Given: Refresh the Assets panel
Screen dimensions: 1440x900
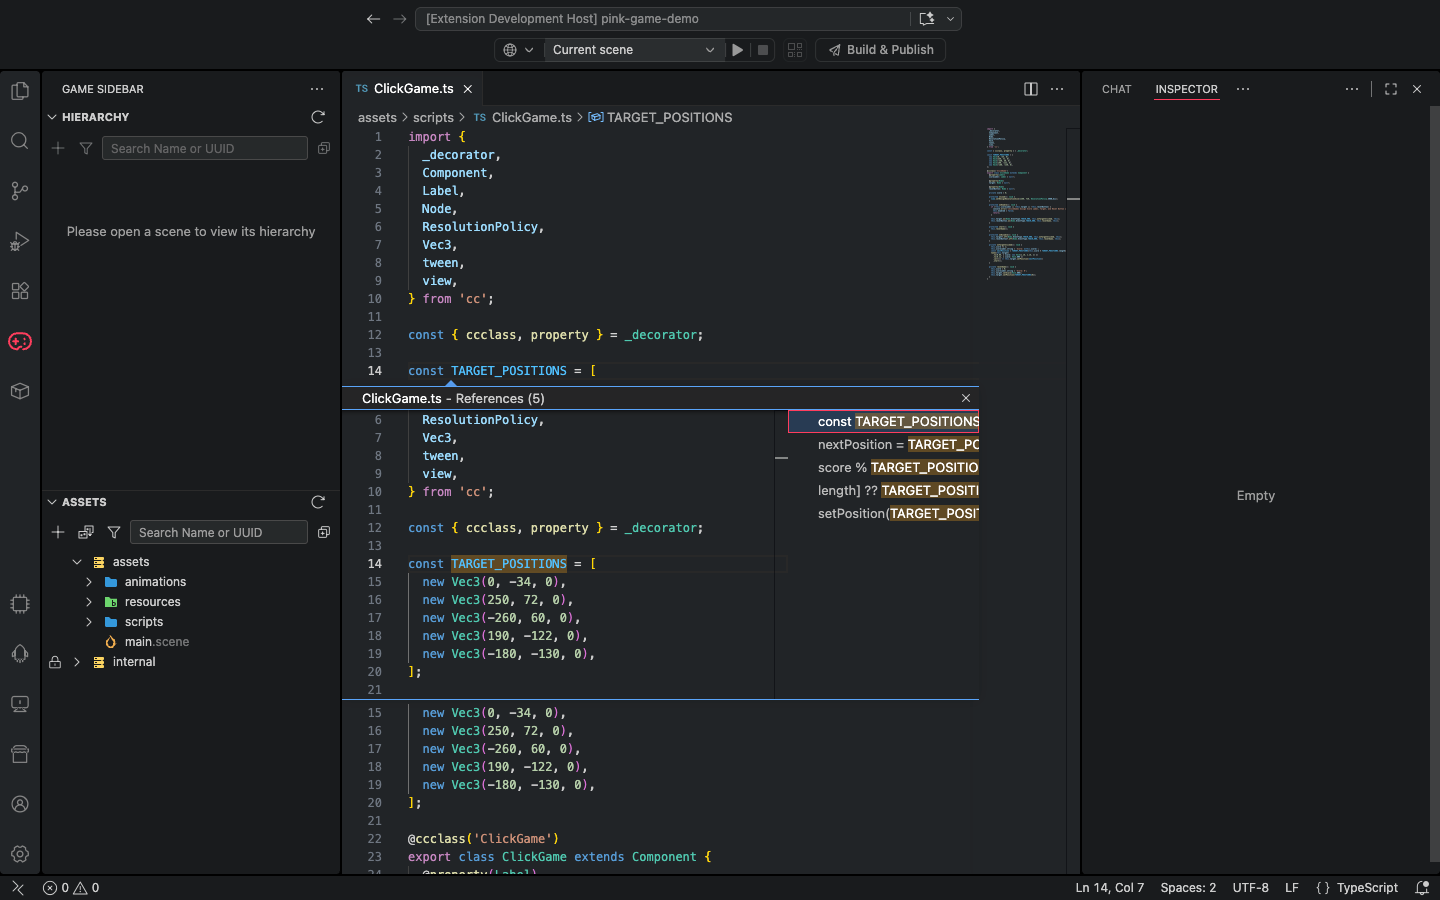Looking at the screenshot, I should (318, 502).
